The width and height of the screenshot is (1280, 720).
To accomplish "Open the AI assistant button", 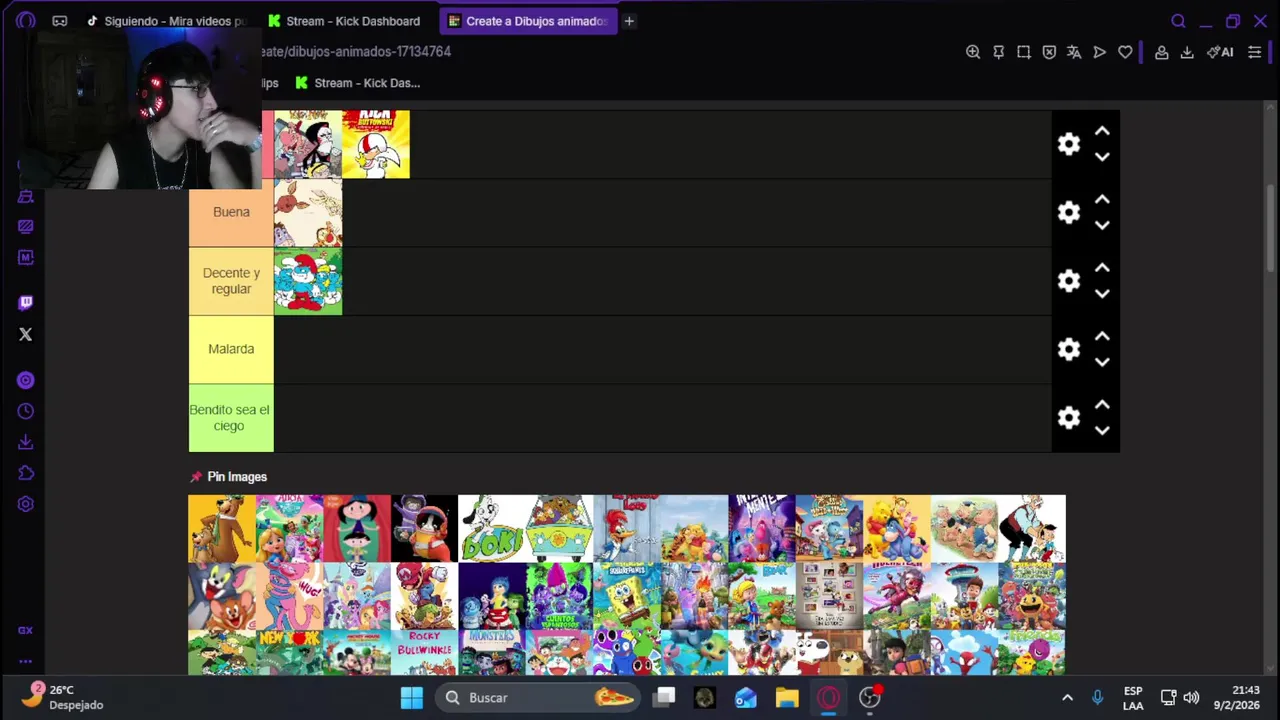I will (x=1220, y=52).
